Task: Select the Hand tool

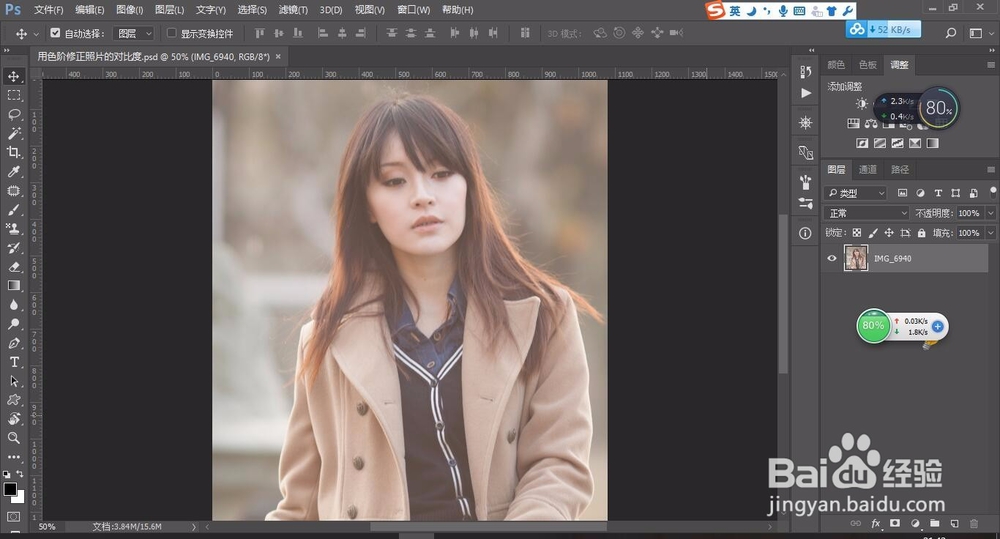Action: point(13,419)
